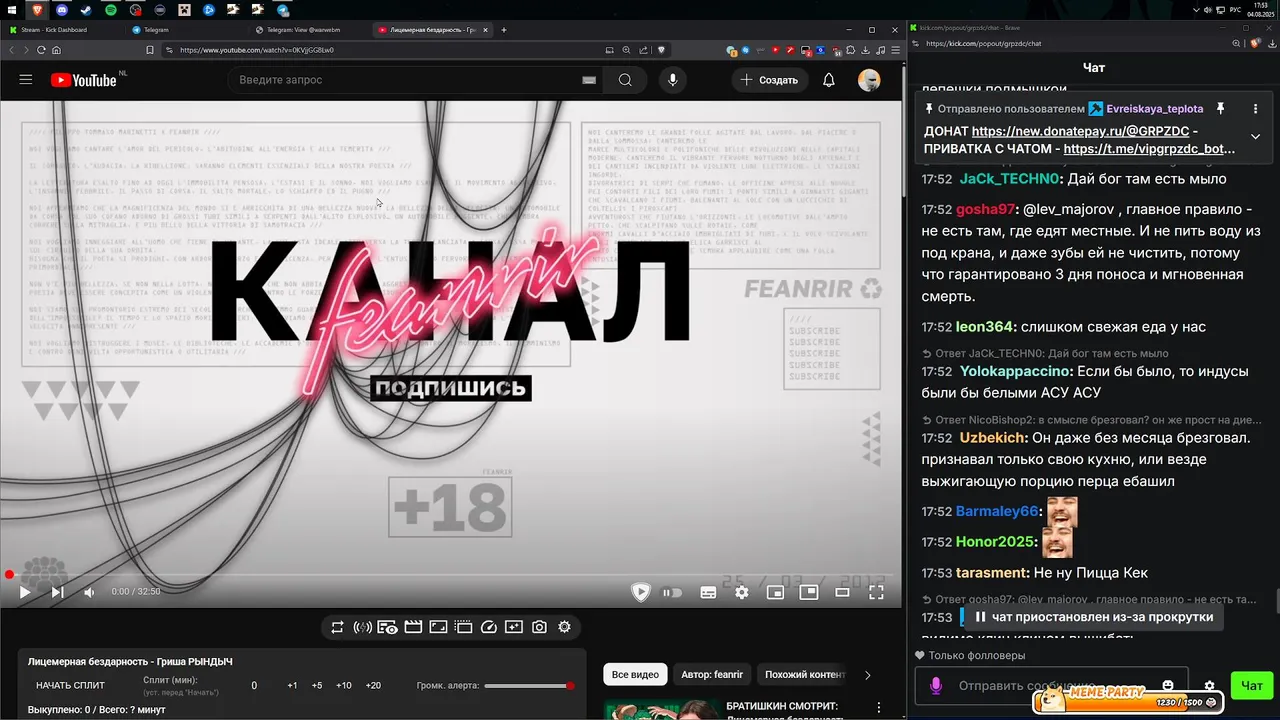The height and width of the screenshot is (720, 1280).
Task: Click the audio boost wave icon
Action: click(x=362, y=627)
